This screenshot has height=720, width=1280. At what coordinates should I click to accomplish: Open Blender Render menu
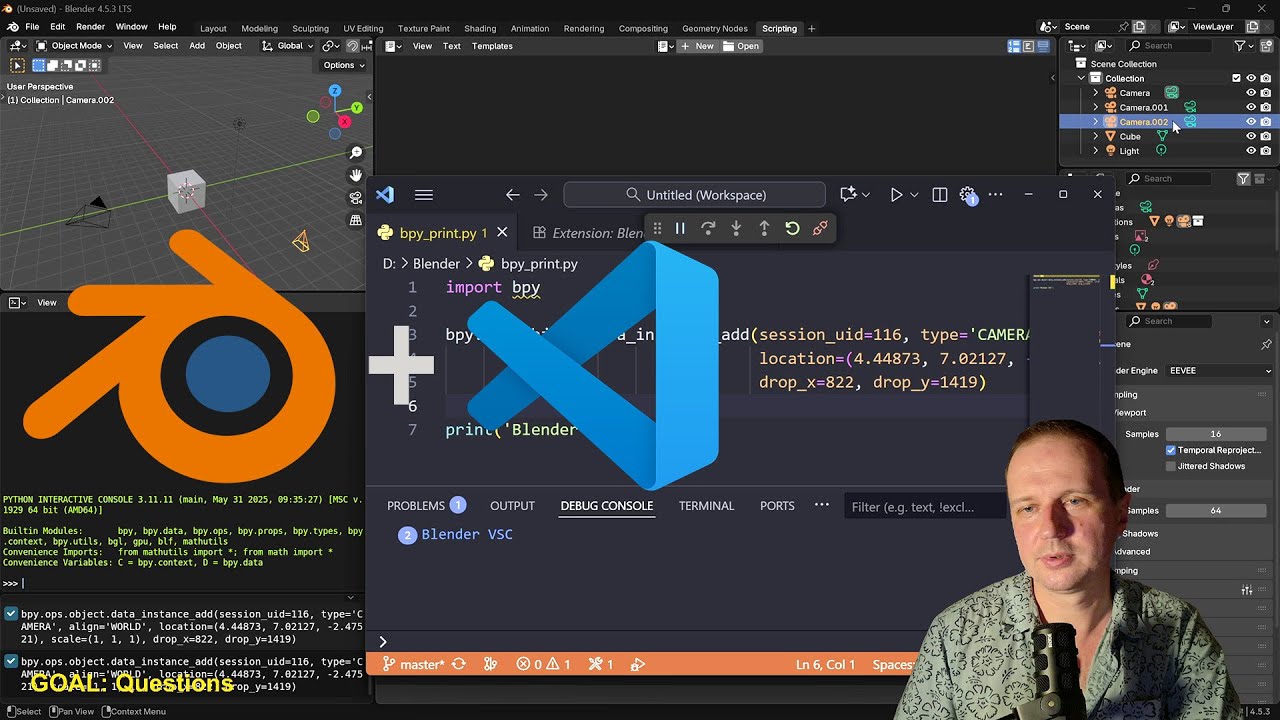[90, 27]
